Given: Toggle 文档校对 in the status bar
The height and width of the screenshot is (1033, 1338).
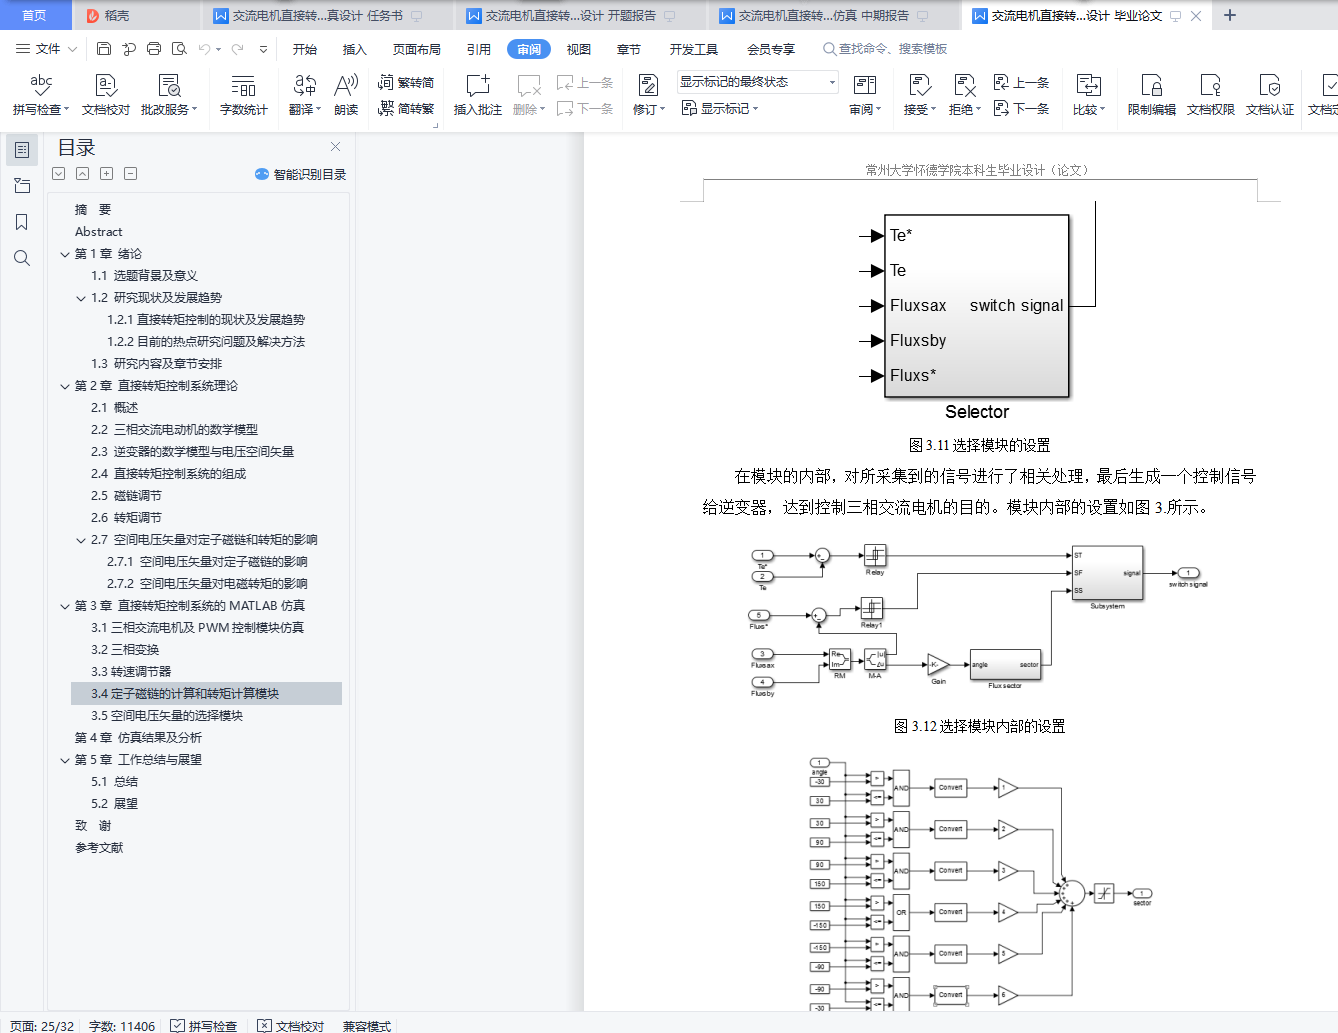Looking at the screenshot, I should (291, 1026).
